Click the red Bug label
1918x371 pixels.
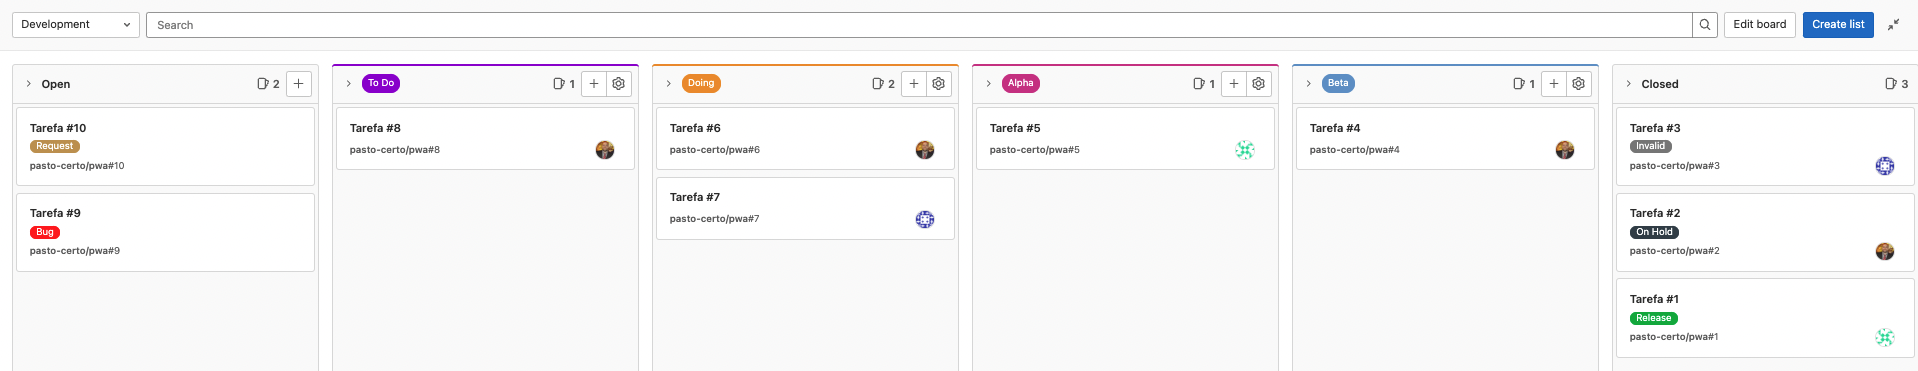click(45, 232)
